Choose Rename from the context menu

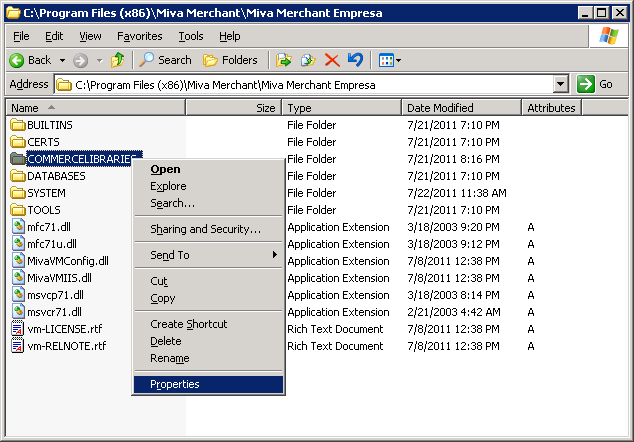pyautogui.click(x=208, y=358)
